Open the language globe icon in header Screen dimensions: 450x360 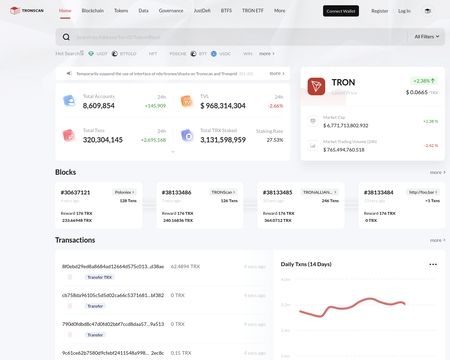[x=428, y=11]
